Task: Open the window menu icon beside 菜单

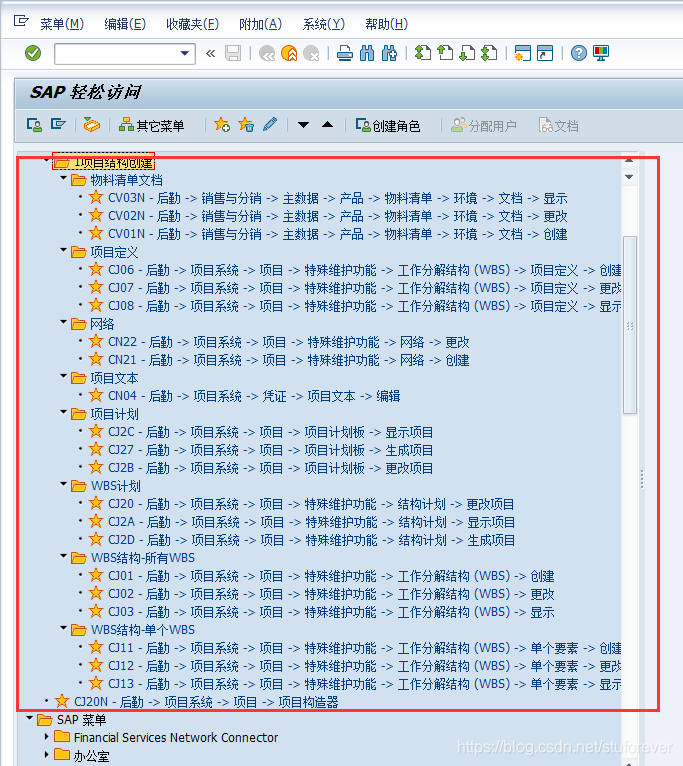Action: pos(21,21)
